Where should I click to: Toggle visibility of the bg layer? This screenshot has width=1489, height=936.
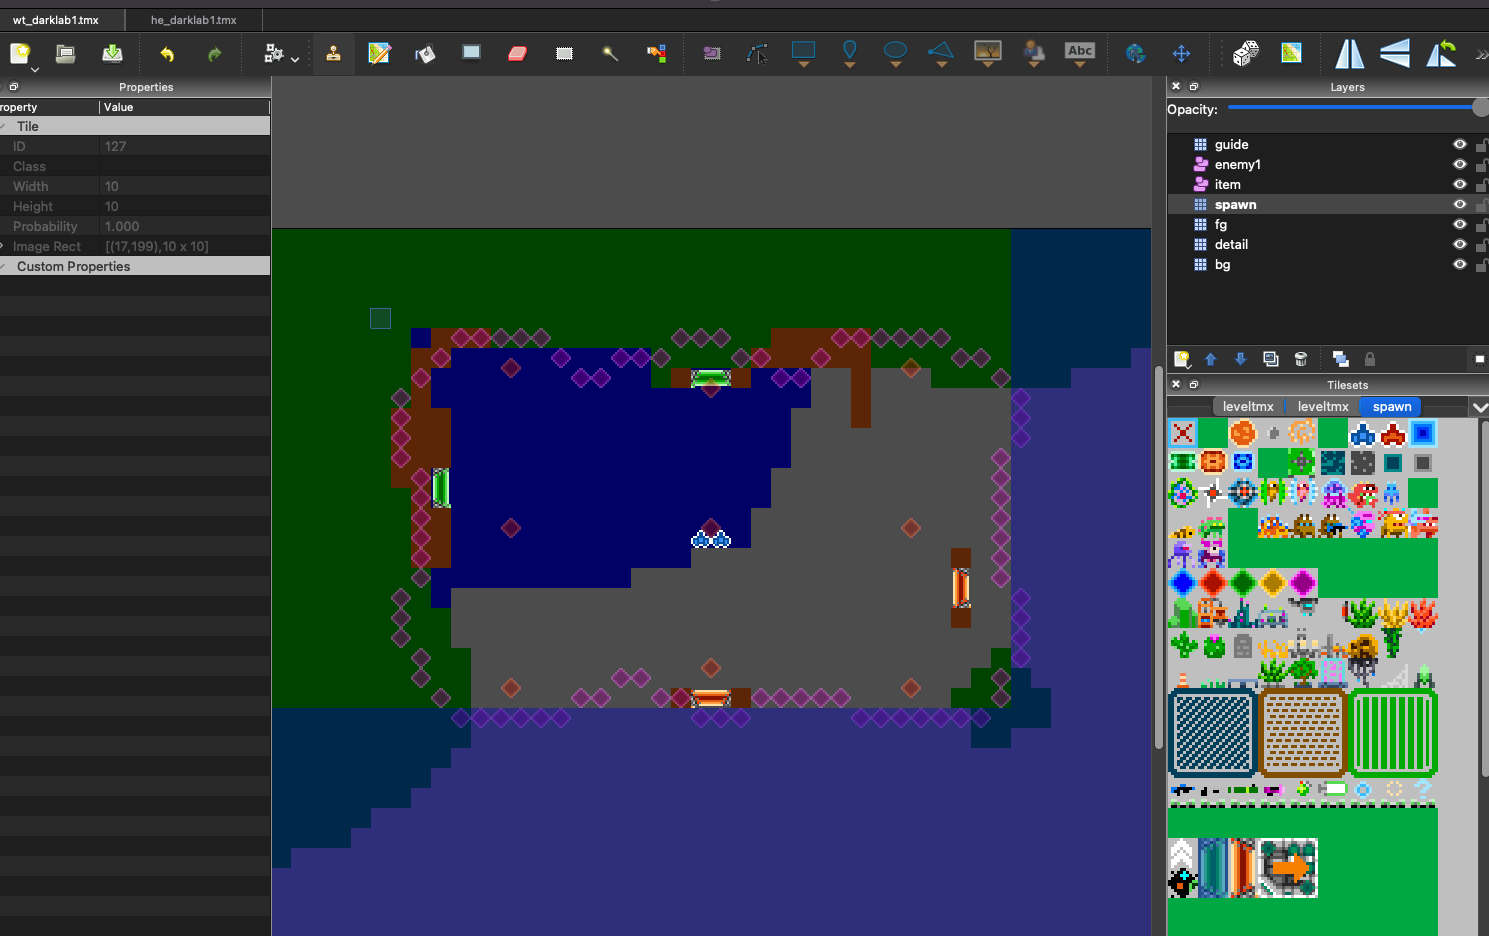click(x=1459, y=265)
